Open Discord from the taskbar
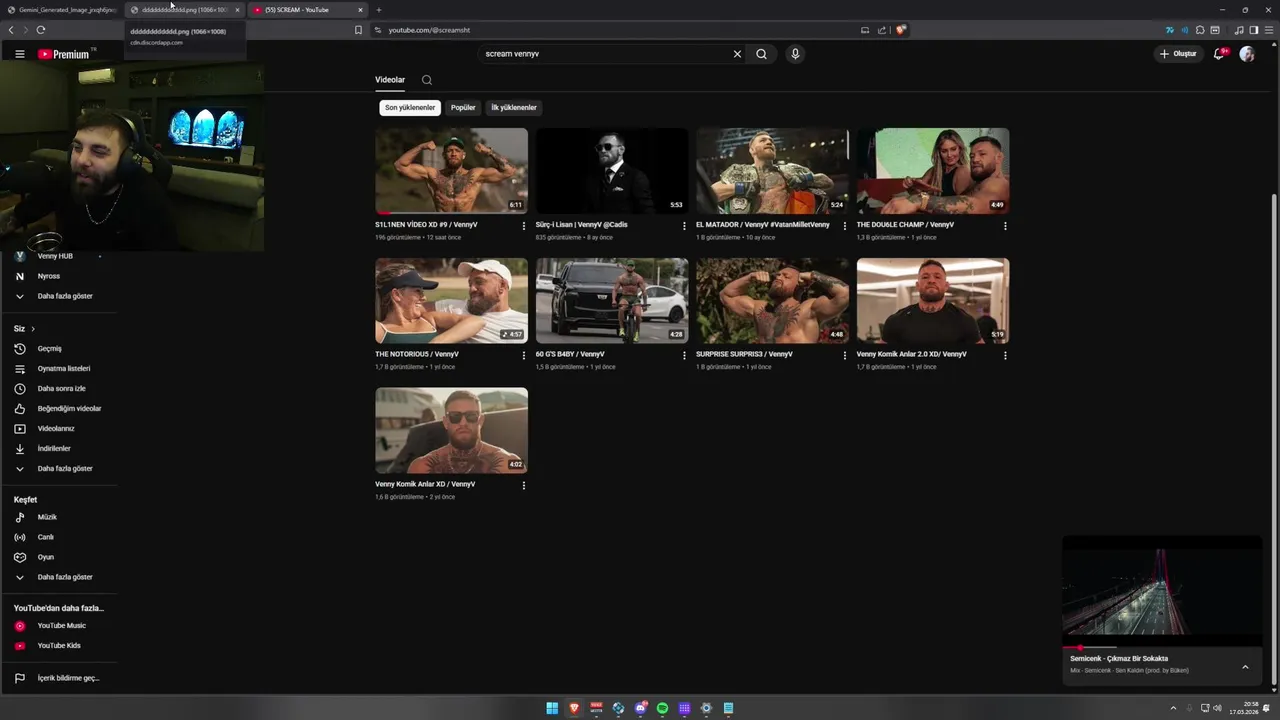This screenshot has height=720, width=1280. tap(640, 708)
